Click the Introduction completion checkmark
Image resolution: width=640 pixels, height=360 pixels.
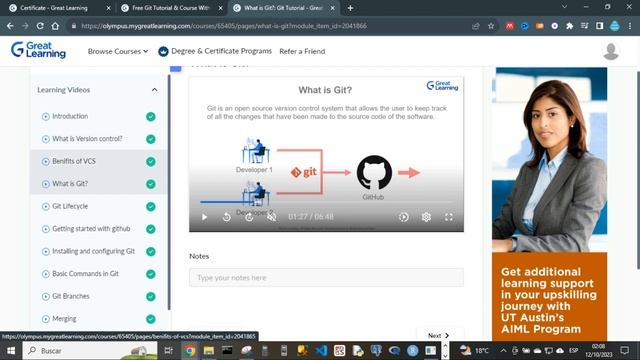tap(151, 117)
